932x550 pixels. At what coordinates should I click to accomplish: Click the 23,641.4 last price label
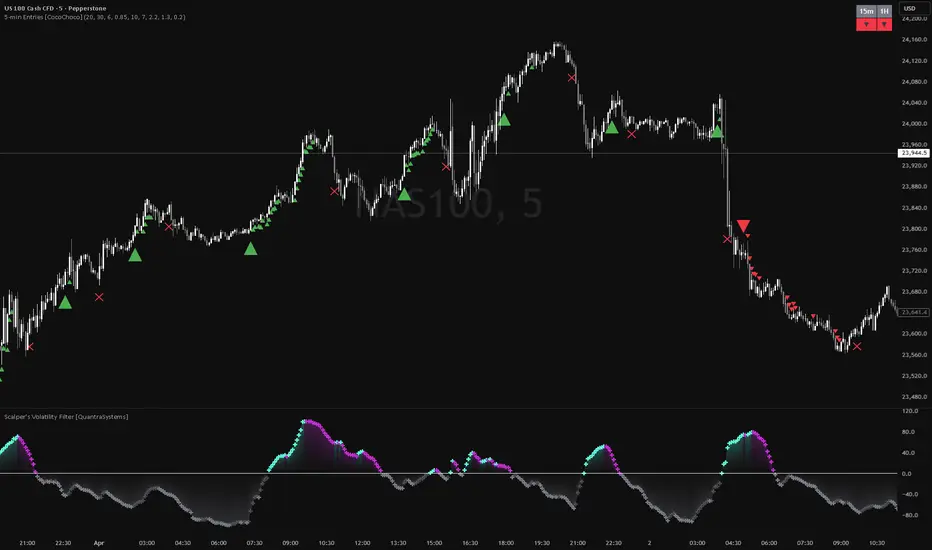[913, 312]
